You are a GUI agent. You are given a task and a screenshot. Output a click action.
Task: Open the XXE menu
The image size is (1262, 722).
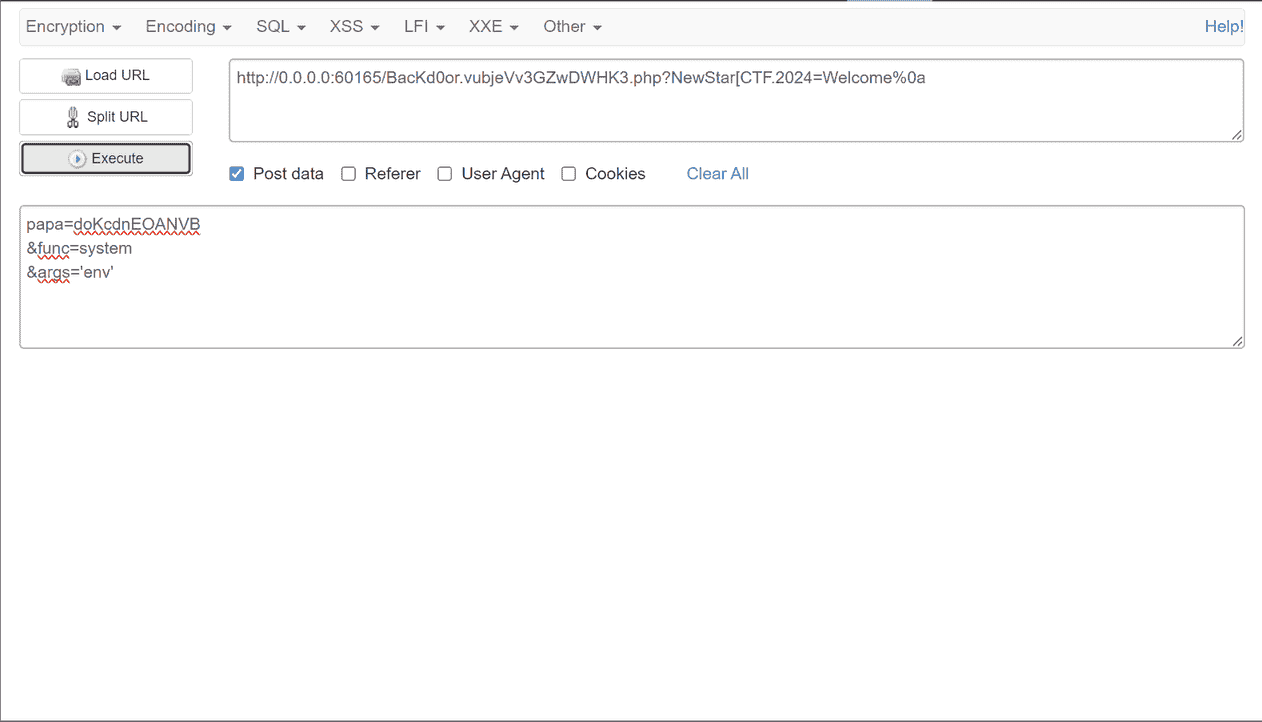click(493, 27)
